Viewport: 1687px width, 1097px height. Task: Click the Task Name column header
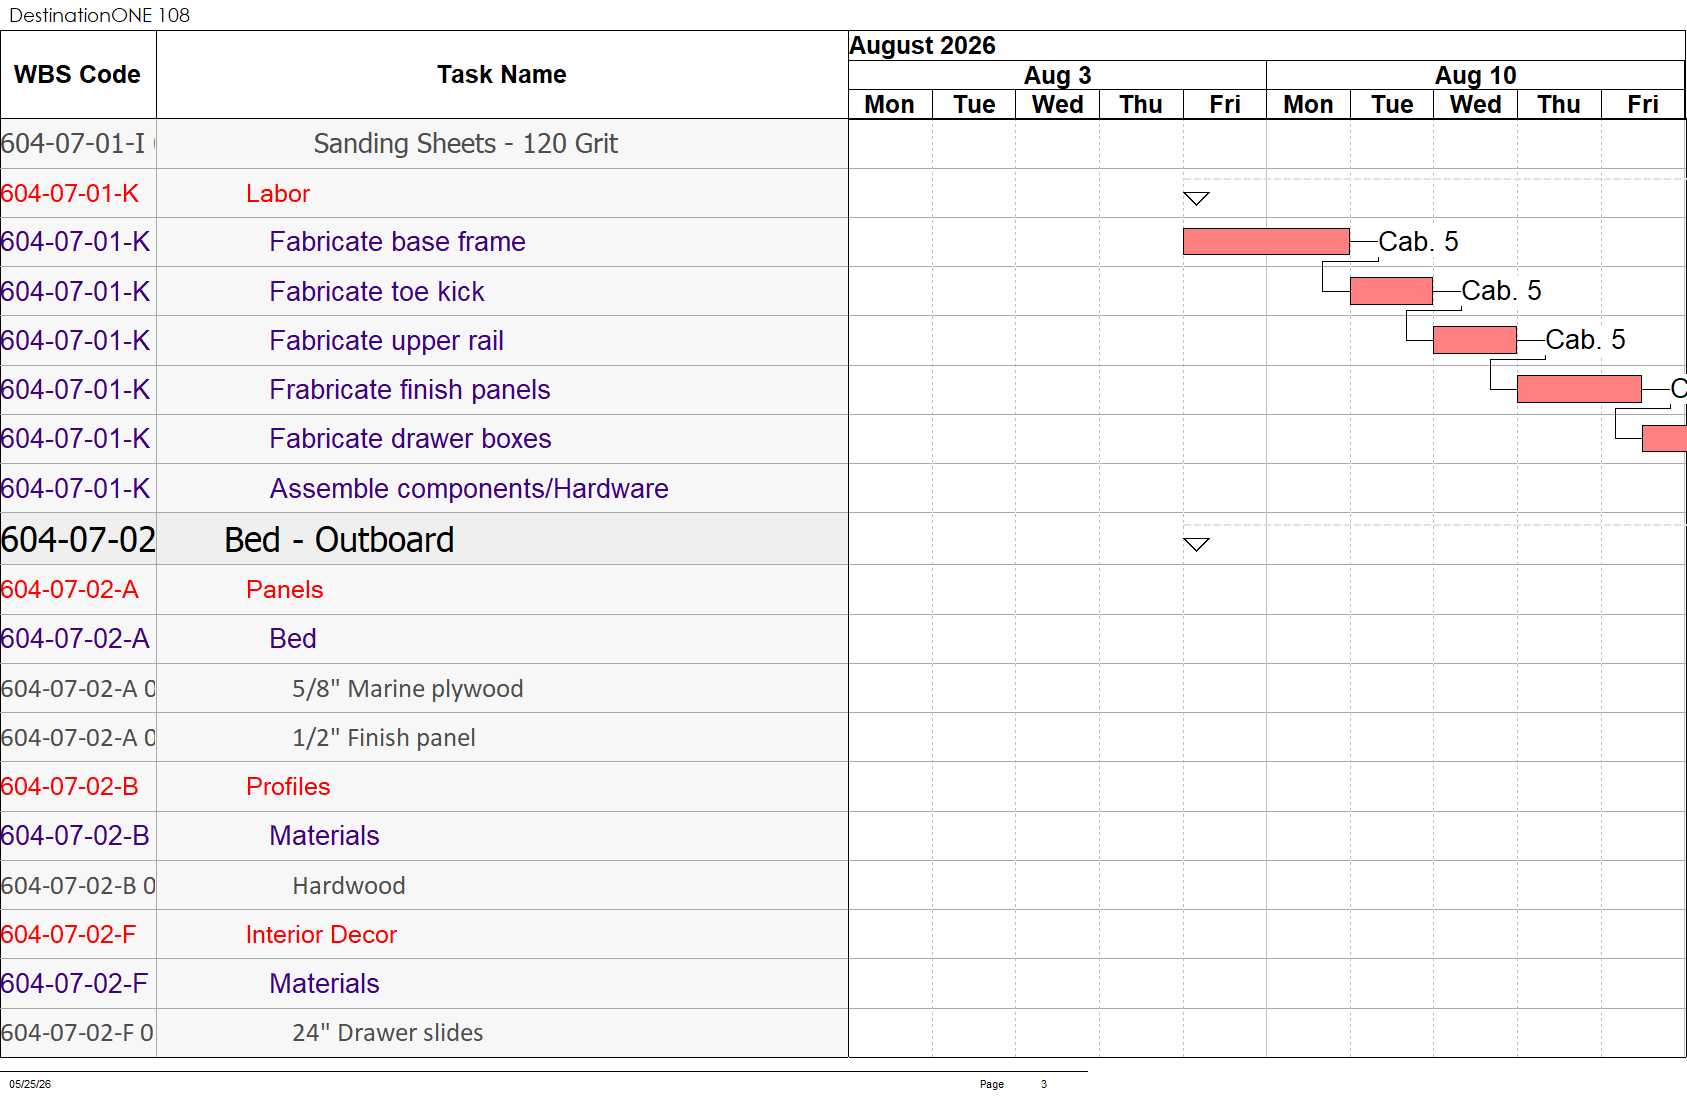tap(502, 75)
